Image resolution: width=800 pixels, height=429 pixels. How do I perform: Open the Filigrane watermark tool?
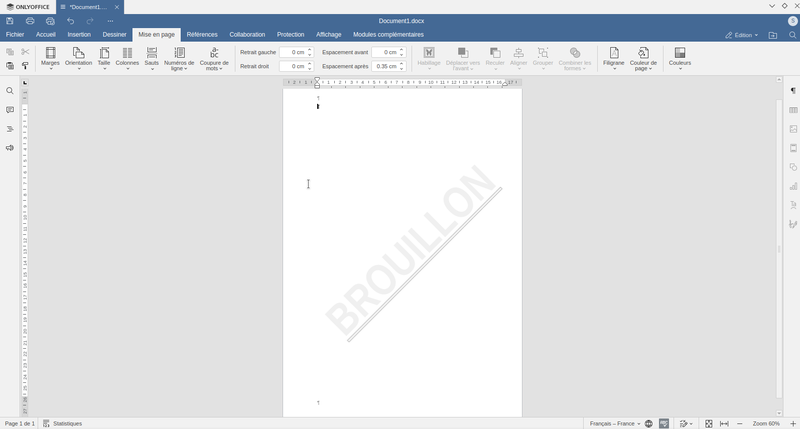point(613,56)
